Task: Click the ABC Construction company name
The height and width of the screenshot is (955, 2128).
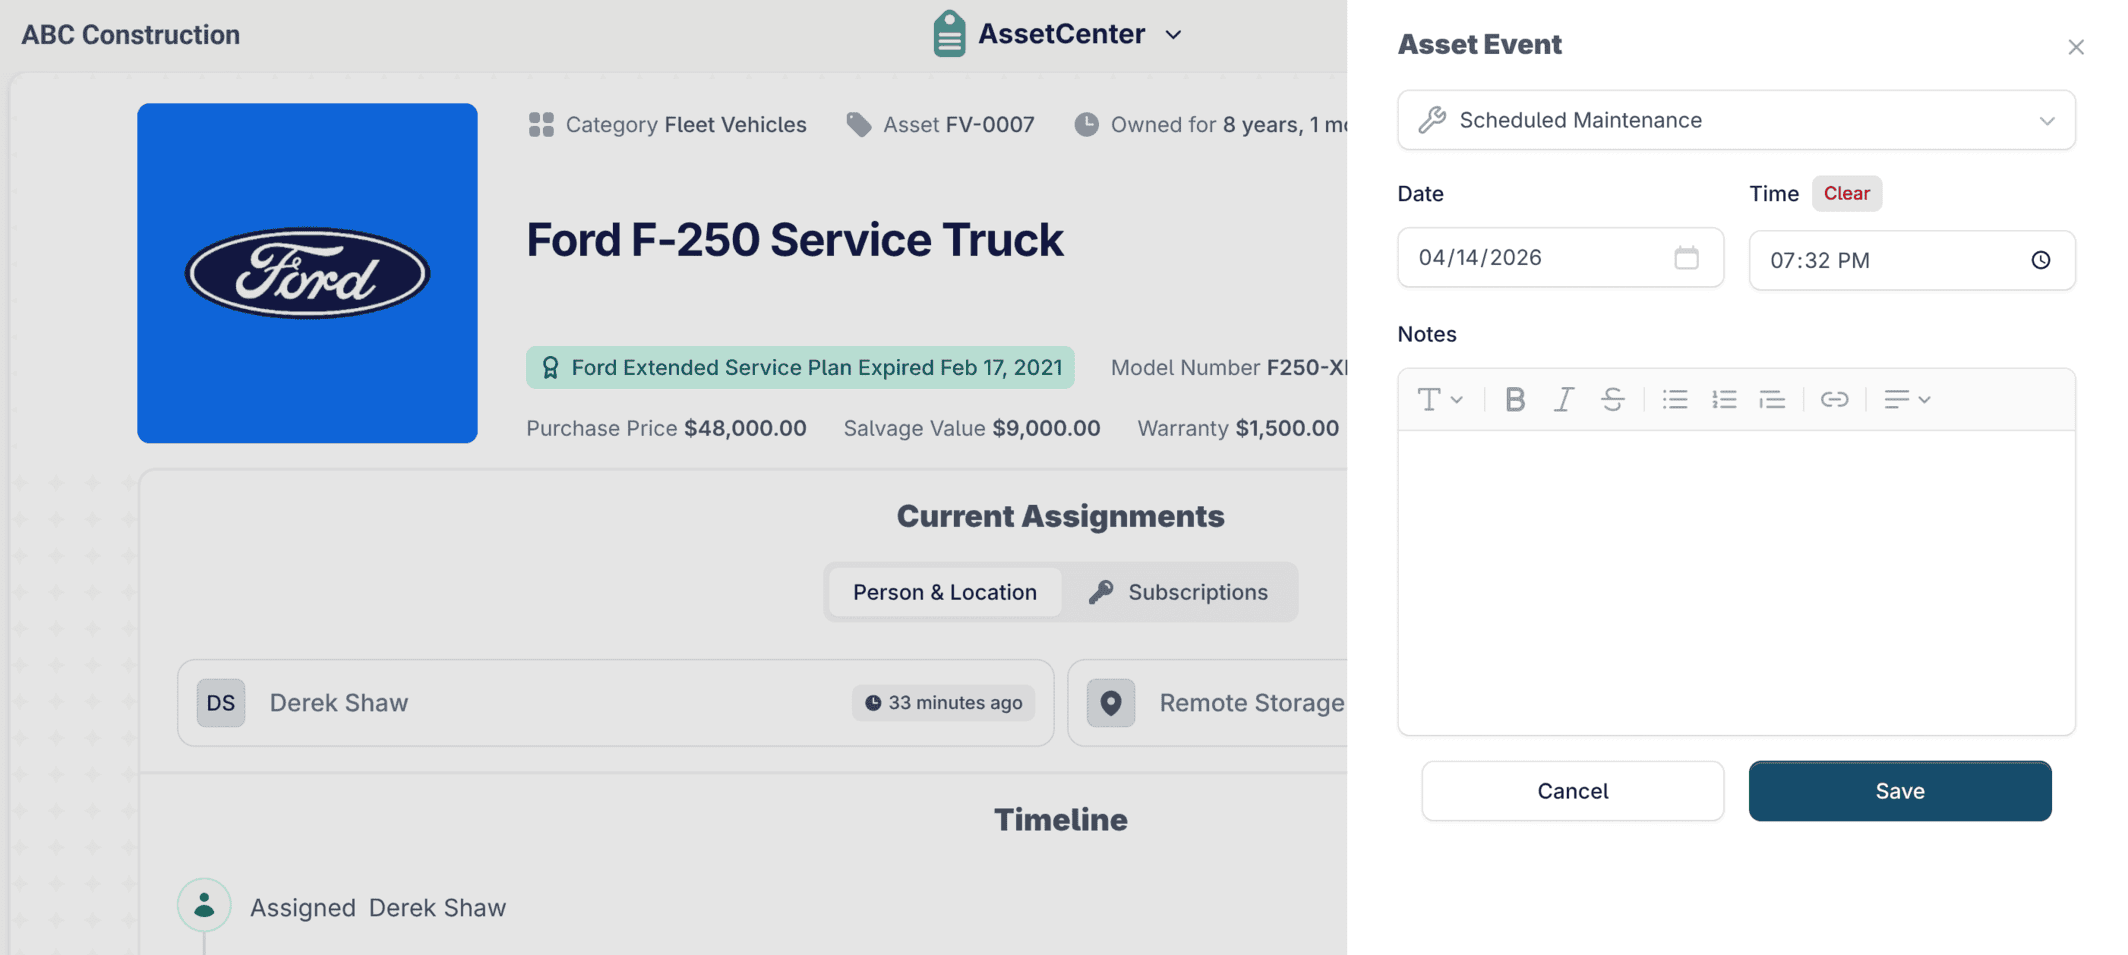Action: point(131,35)
